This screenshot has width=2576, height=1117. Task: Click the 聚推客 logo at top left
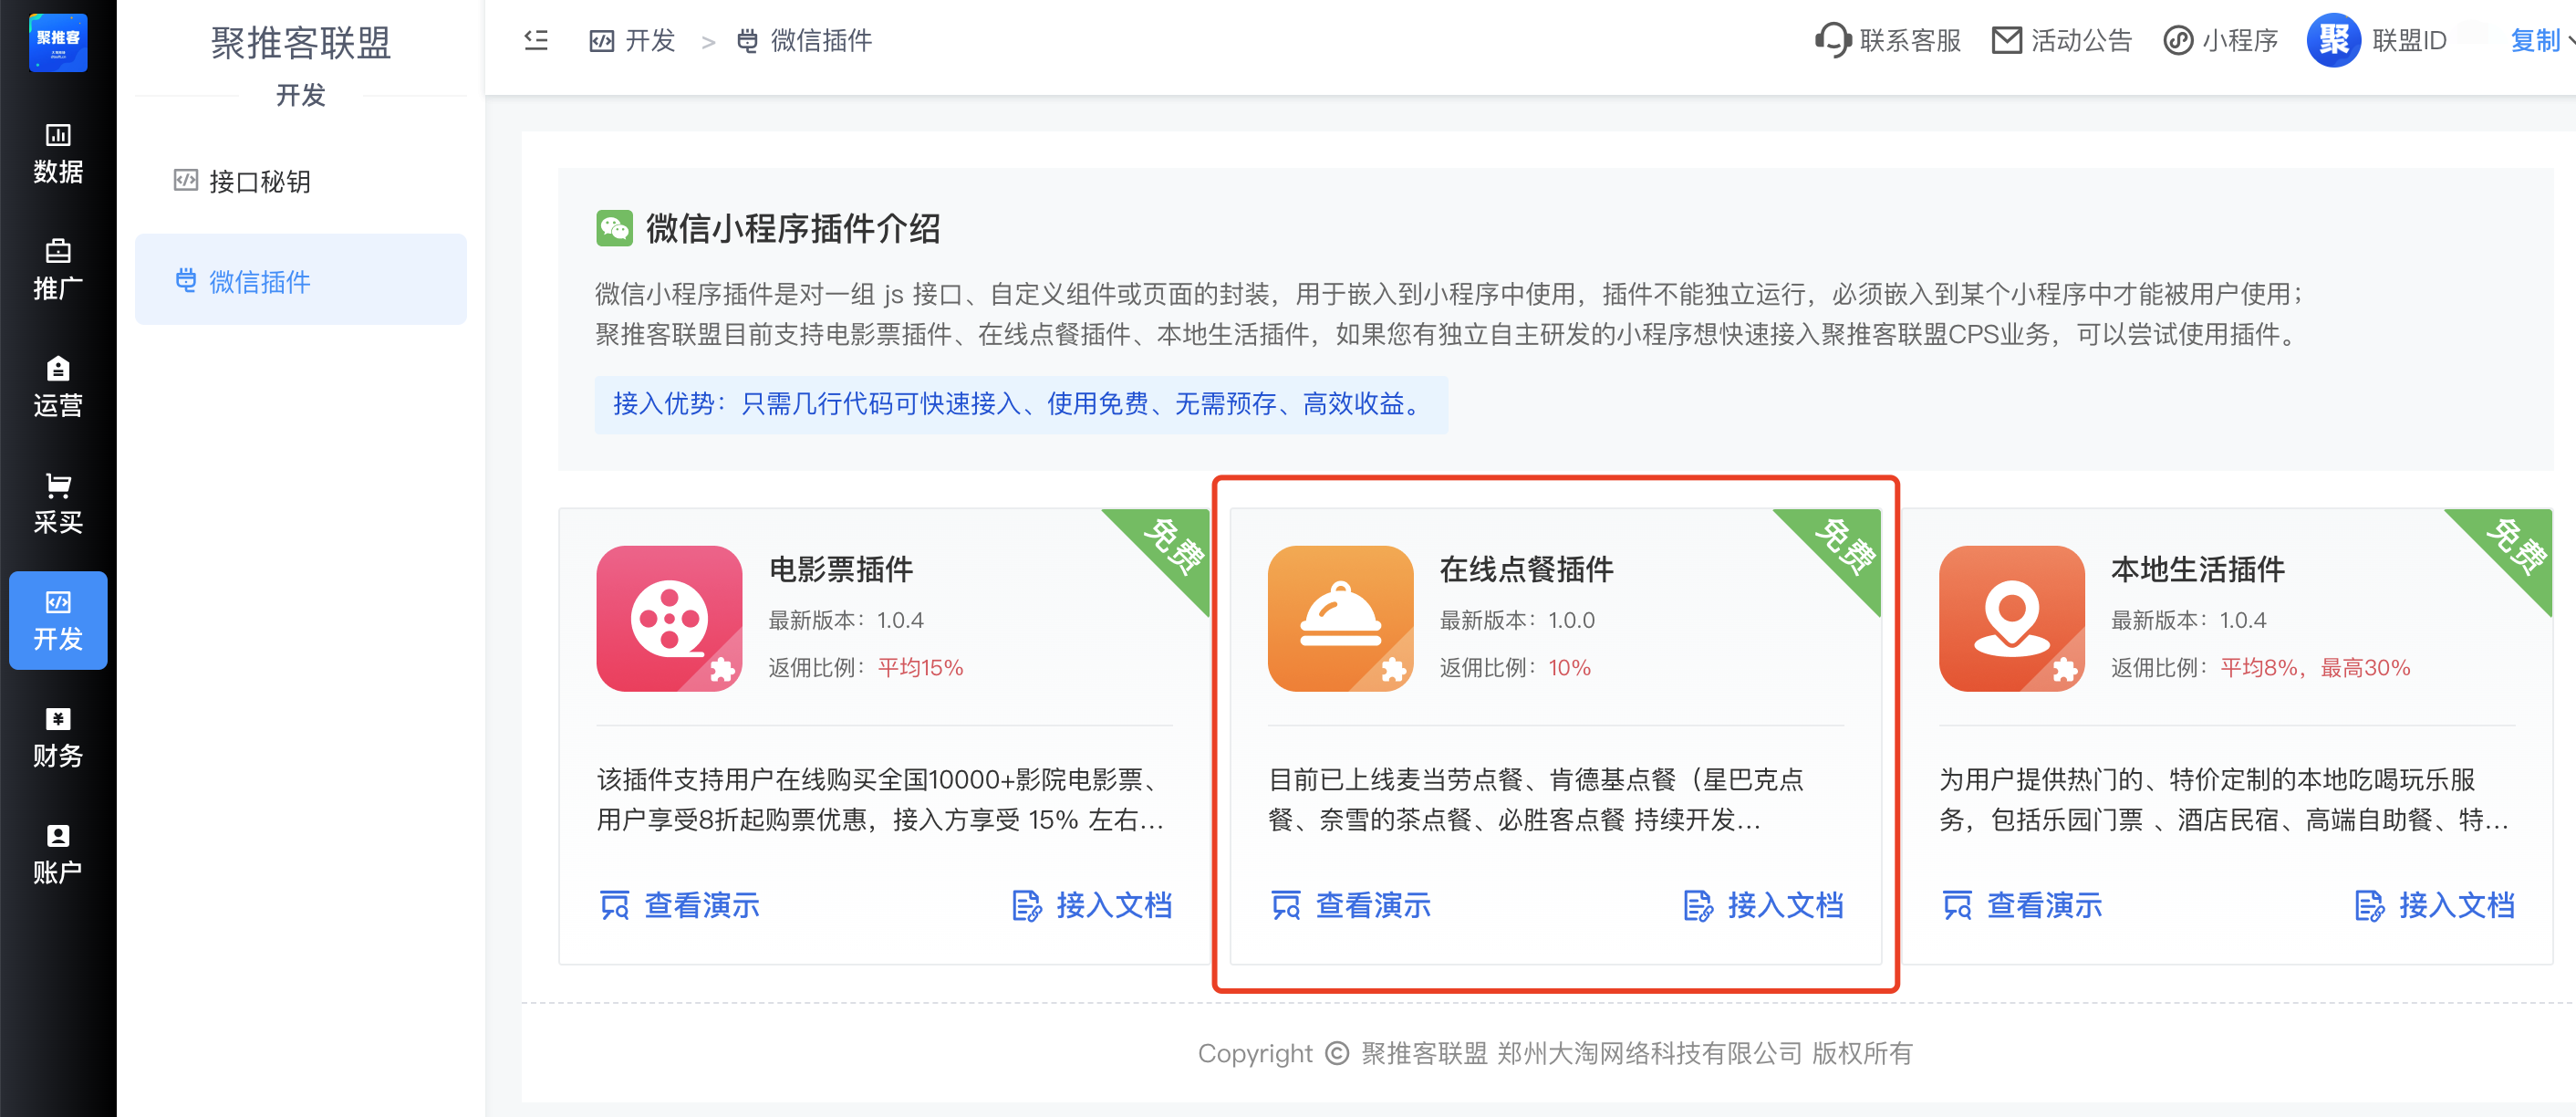[58, 42]
